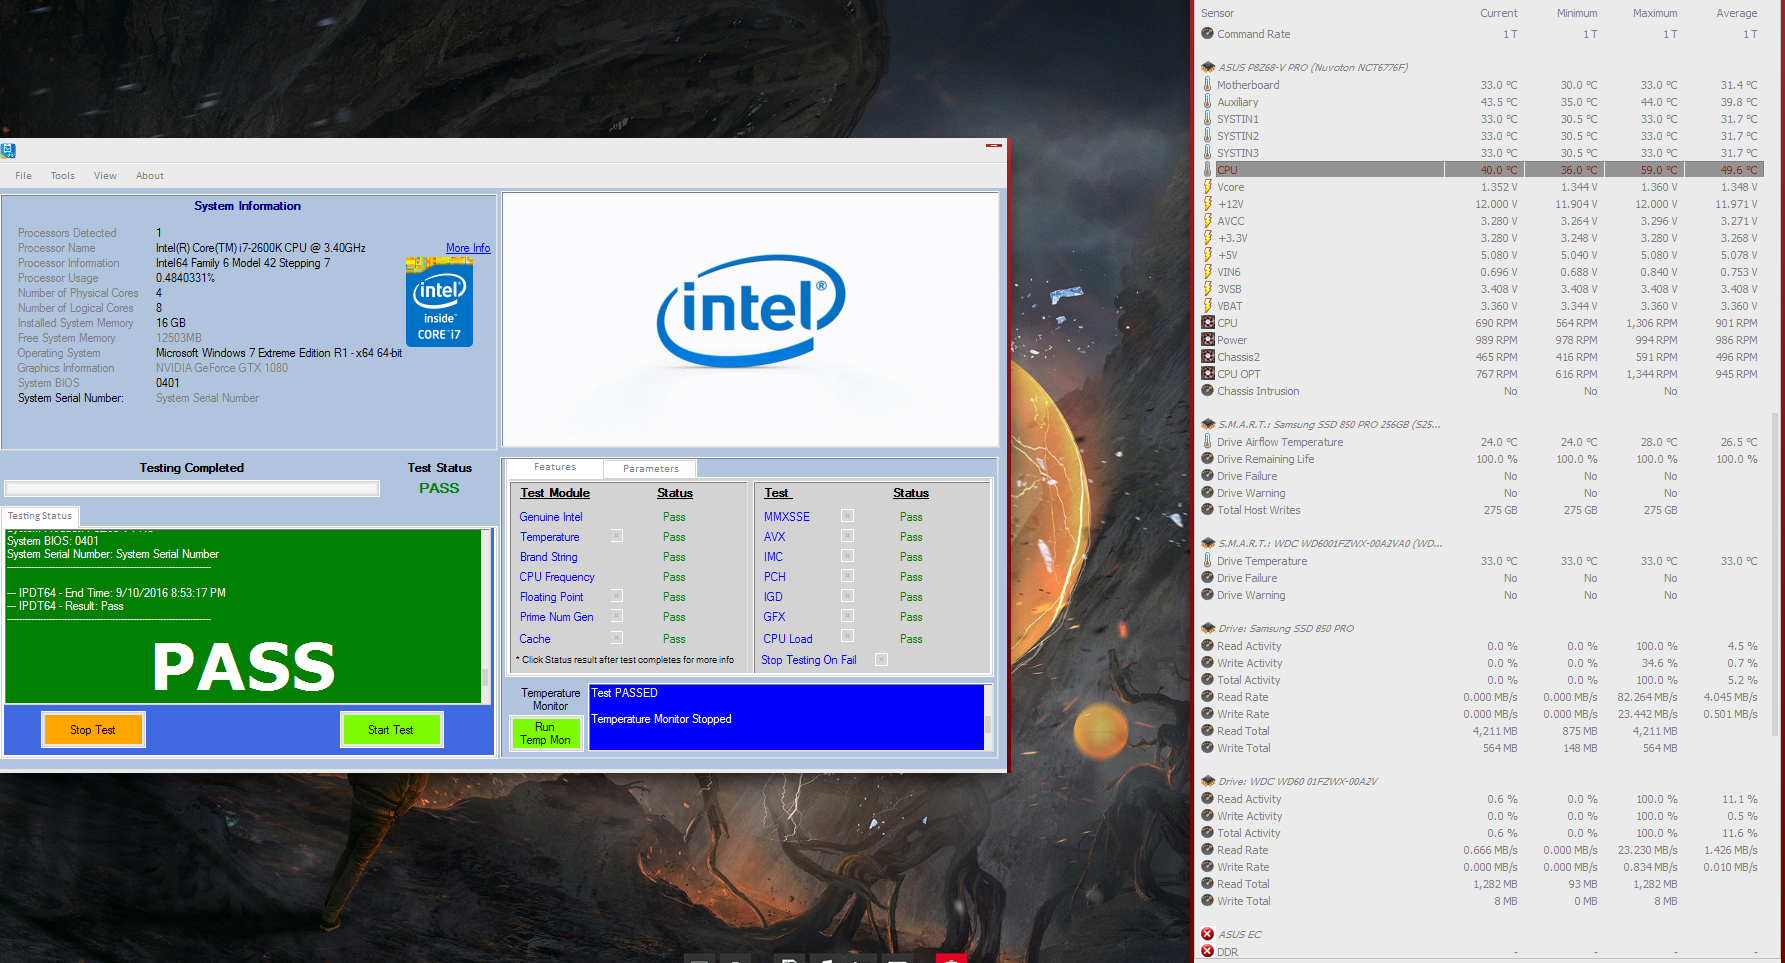Select the S.M.A.R.T. WDC WD6001FZWX group header

[1329, 544]
